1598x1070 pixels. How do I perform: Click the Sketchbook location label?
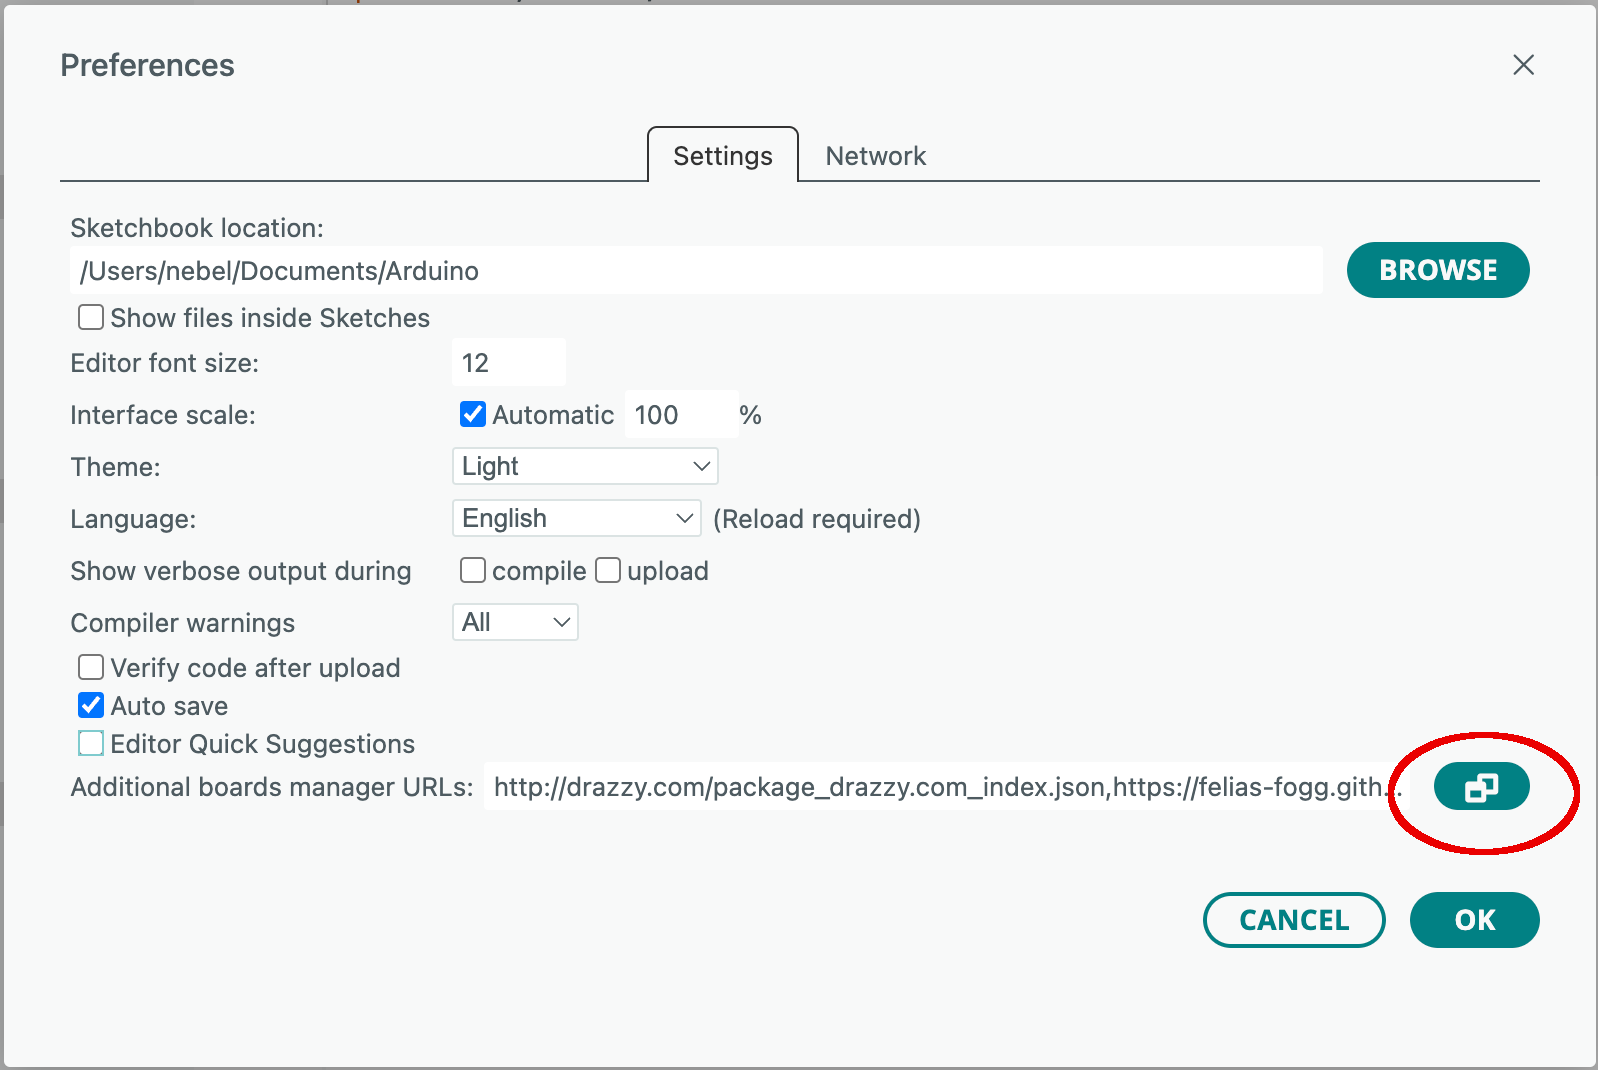point(197,228)
